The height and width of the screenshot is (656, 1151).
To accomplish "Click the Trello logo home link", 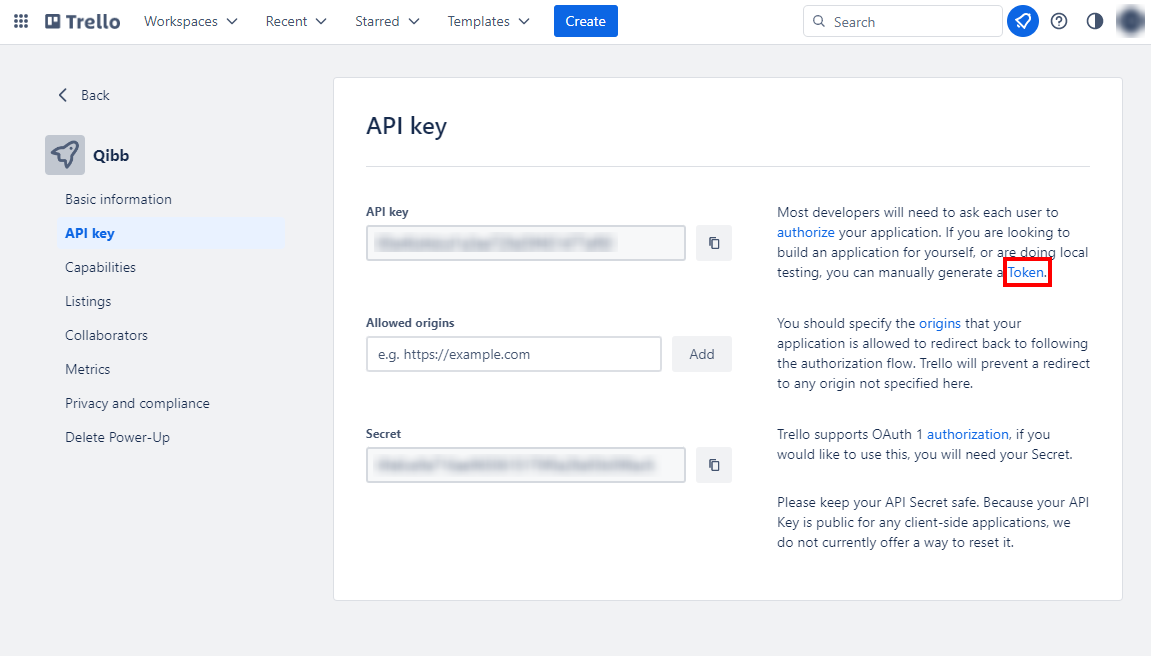I will click(x=83, y=21).
